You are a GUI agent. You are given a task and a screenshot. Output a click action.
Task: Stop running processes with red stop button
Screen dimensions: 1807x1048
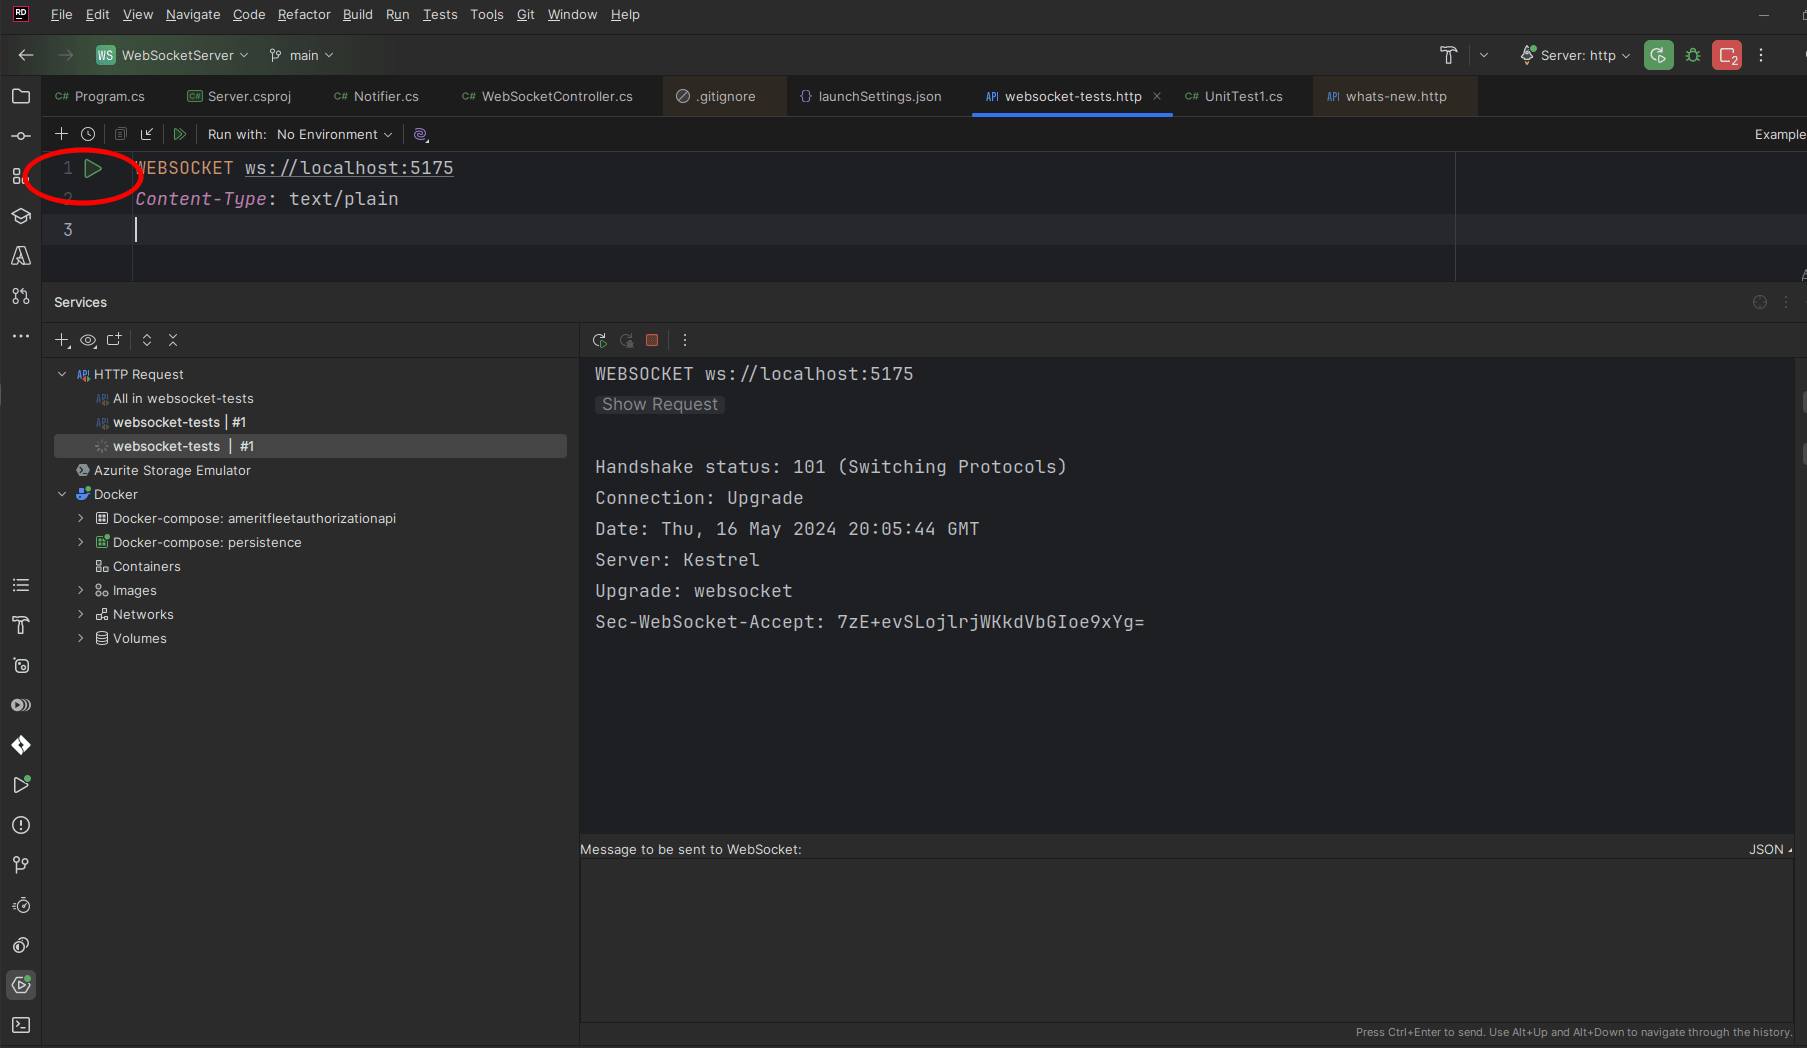point(1727,55)
